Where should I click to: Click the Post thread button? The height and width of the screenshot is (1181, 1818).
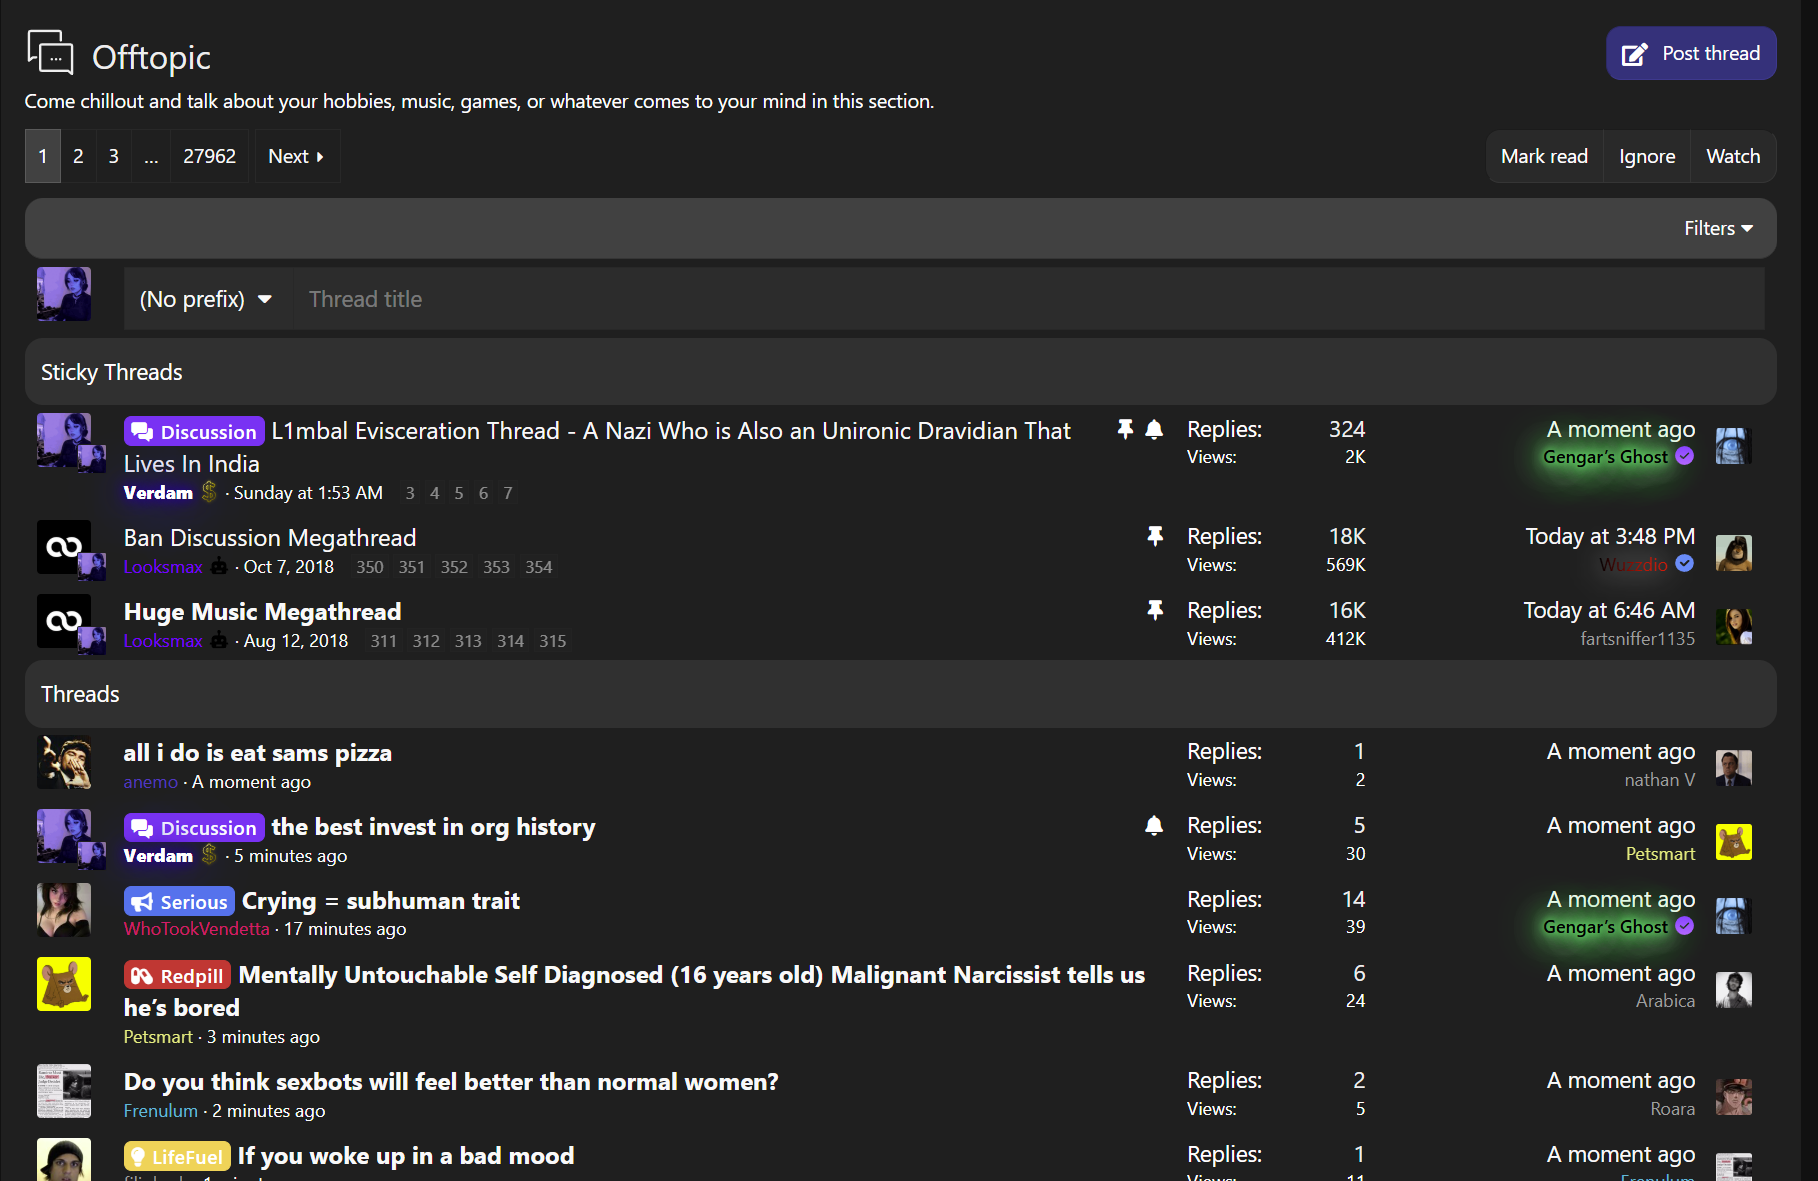(x=1691, y=54)
